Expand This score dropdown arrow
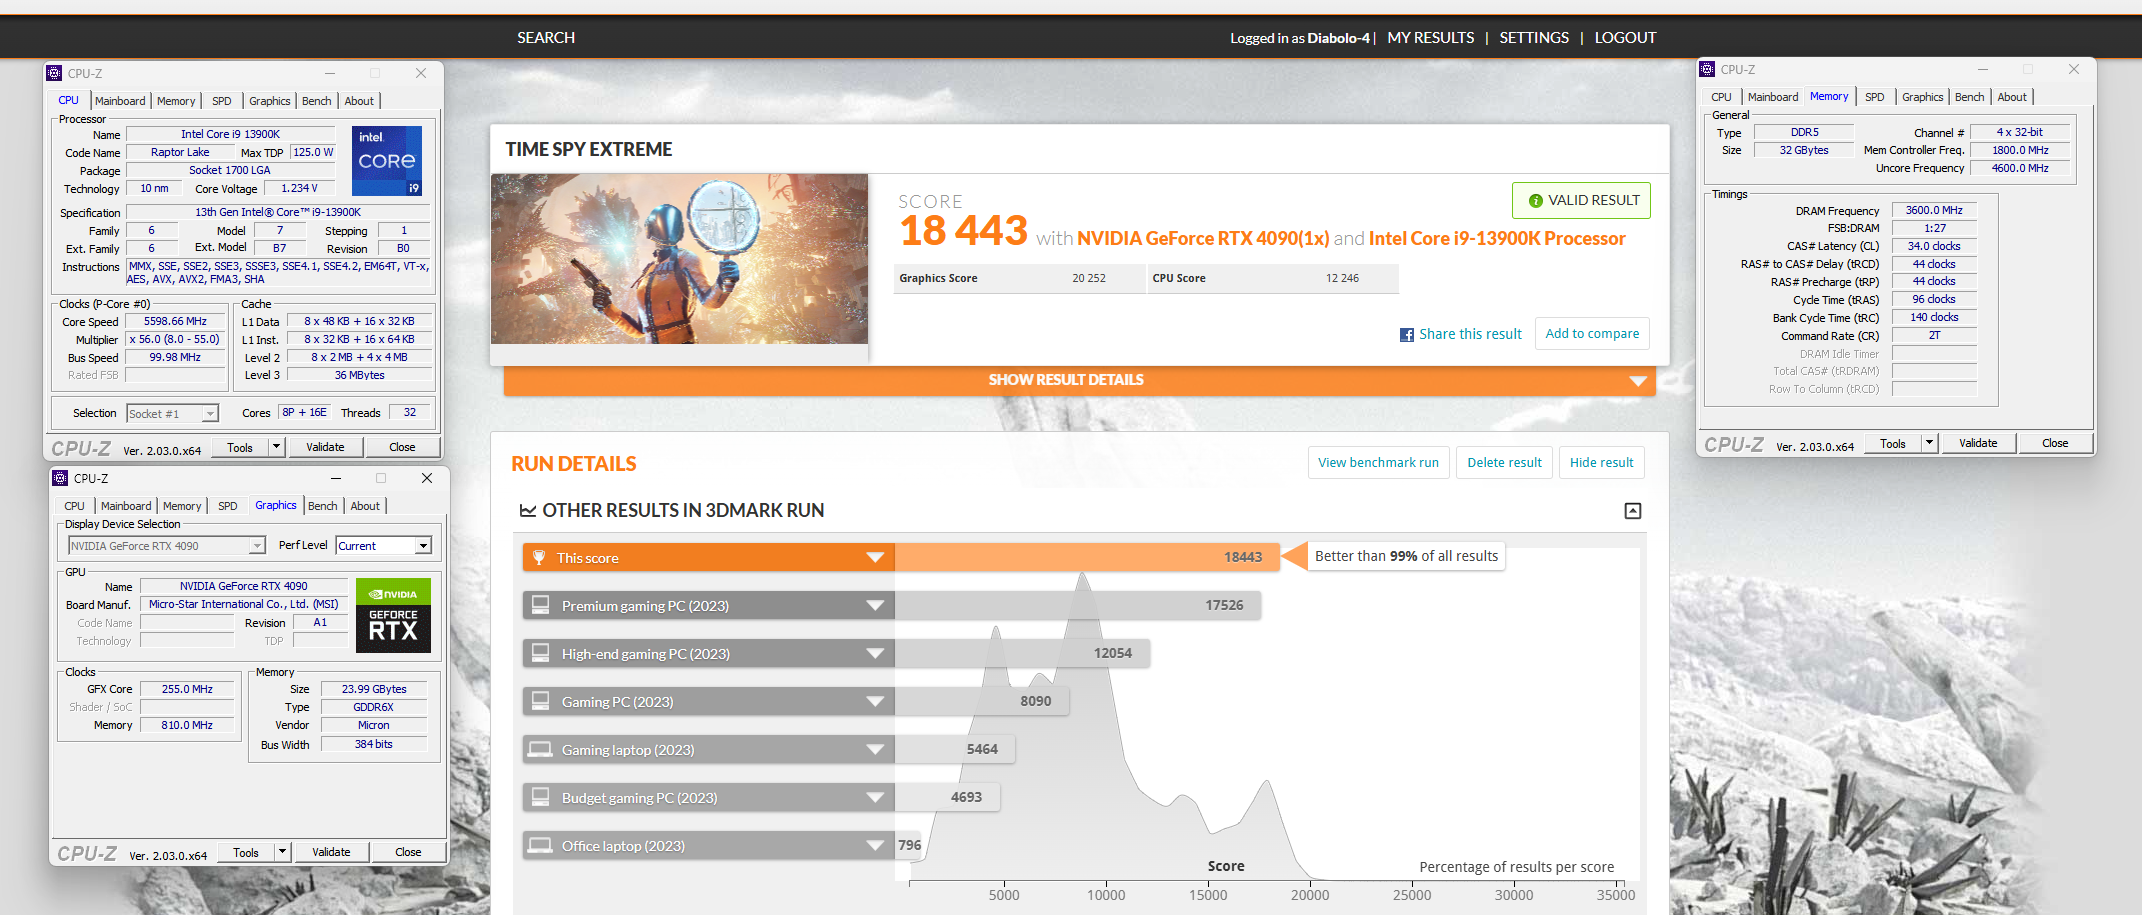Image resolution: width=2142 pixels, height=915 pixels. (x=875, y=557)
